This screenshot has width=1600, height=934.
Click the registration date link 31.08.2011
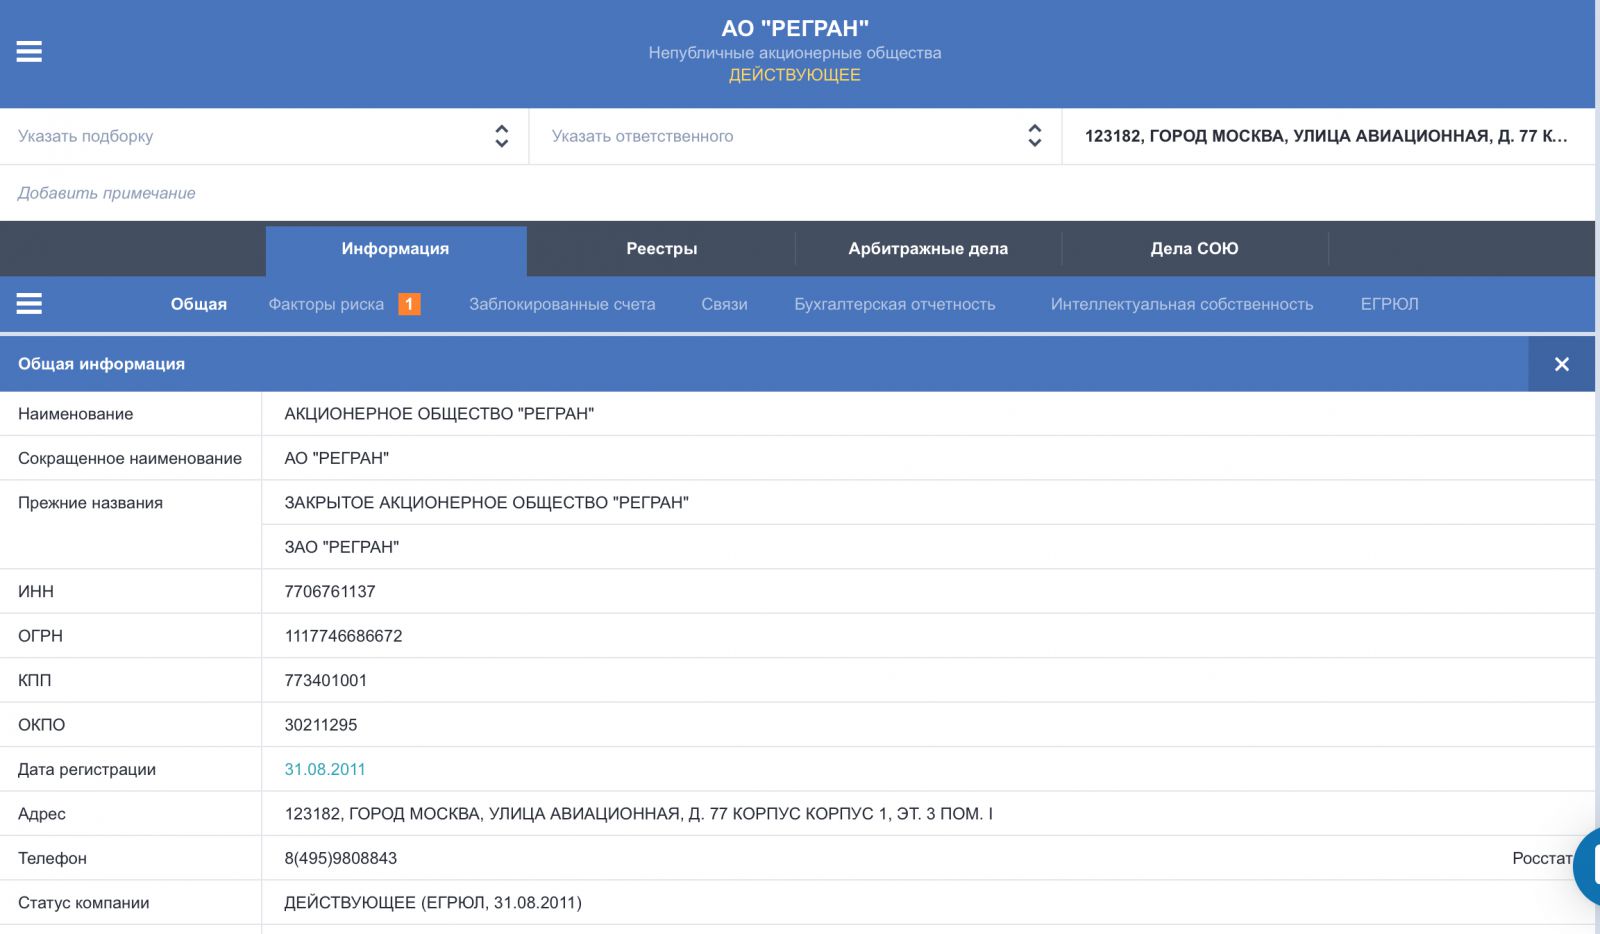pos(325,769)
